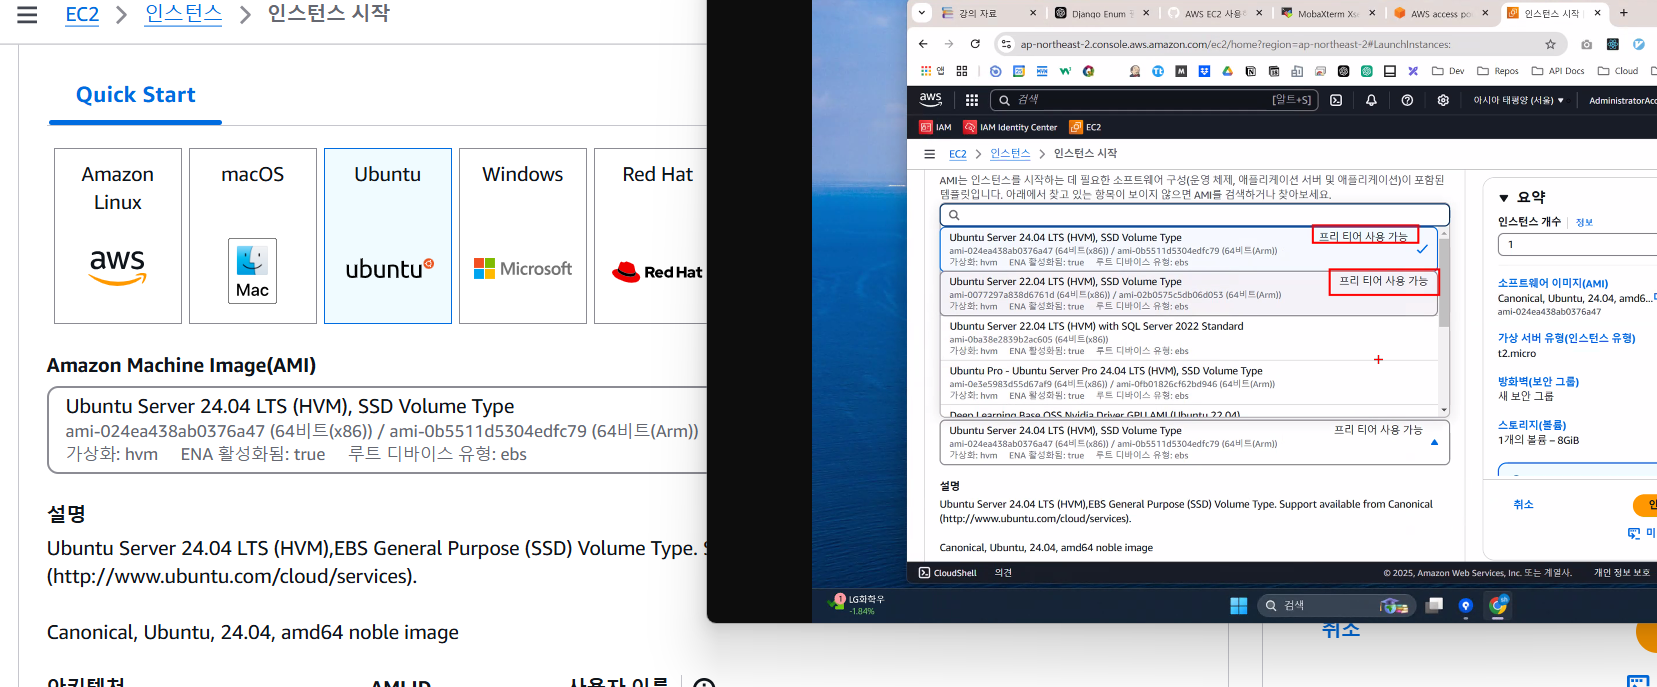Click the AWS logo in the console header
Viewport: 1657px width, 687px height.
[x=931, y=100]
